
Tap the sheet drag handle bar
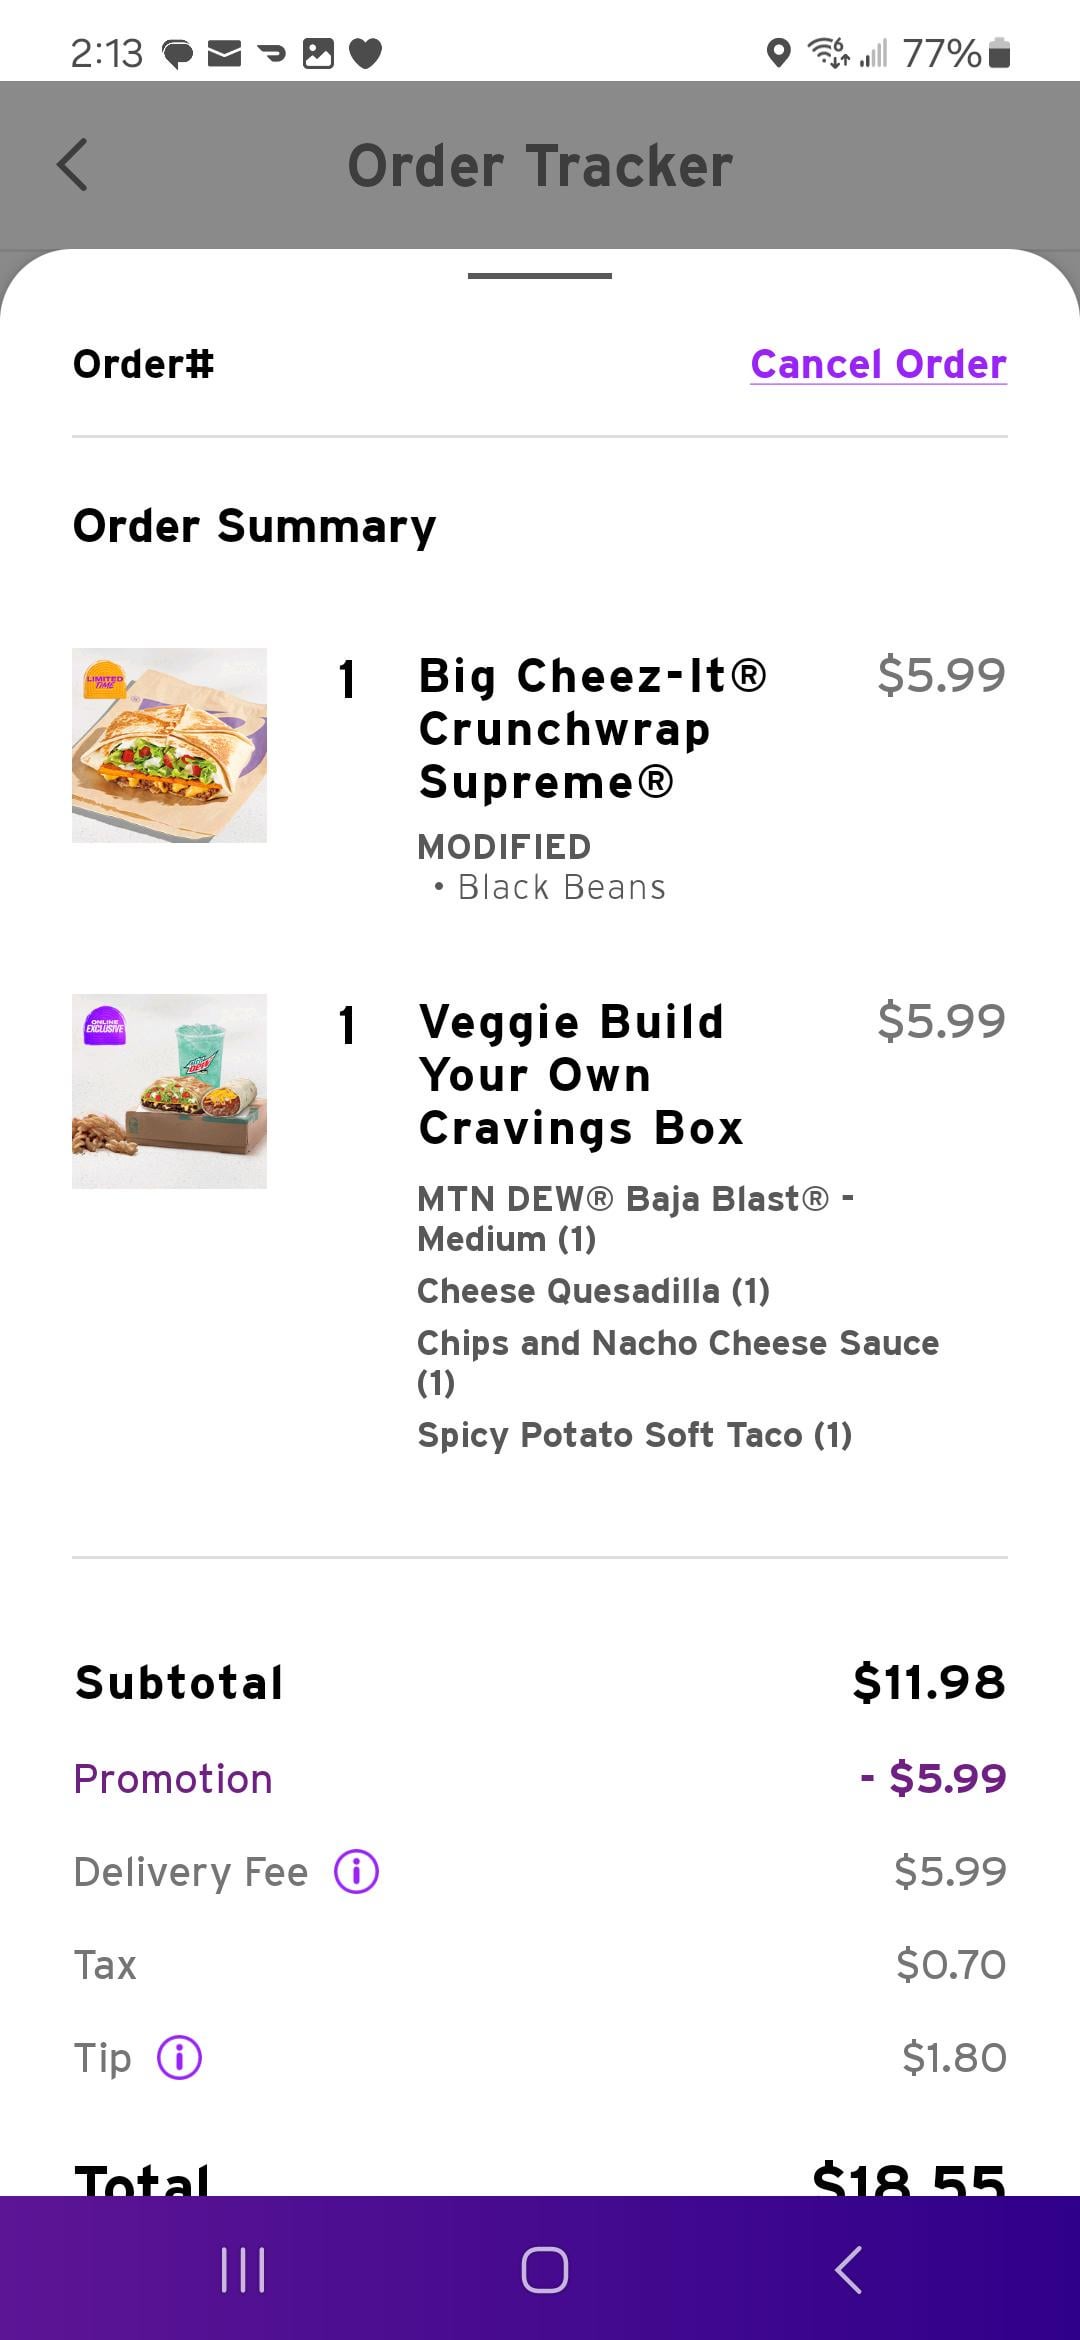coord(539,276)
